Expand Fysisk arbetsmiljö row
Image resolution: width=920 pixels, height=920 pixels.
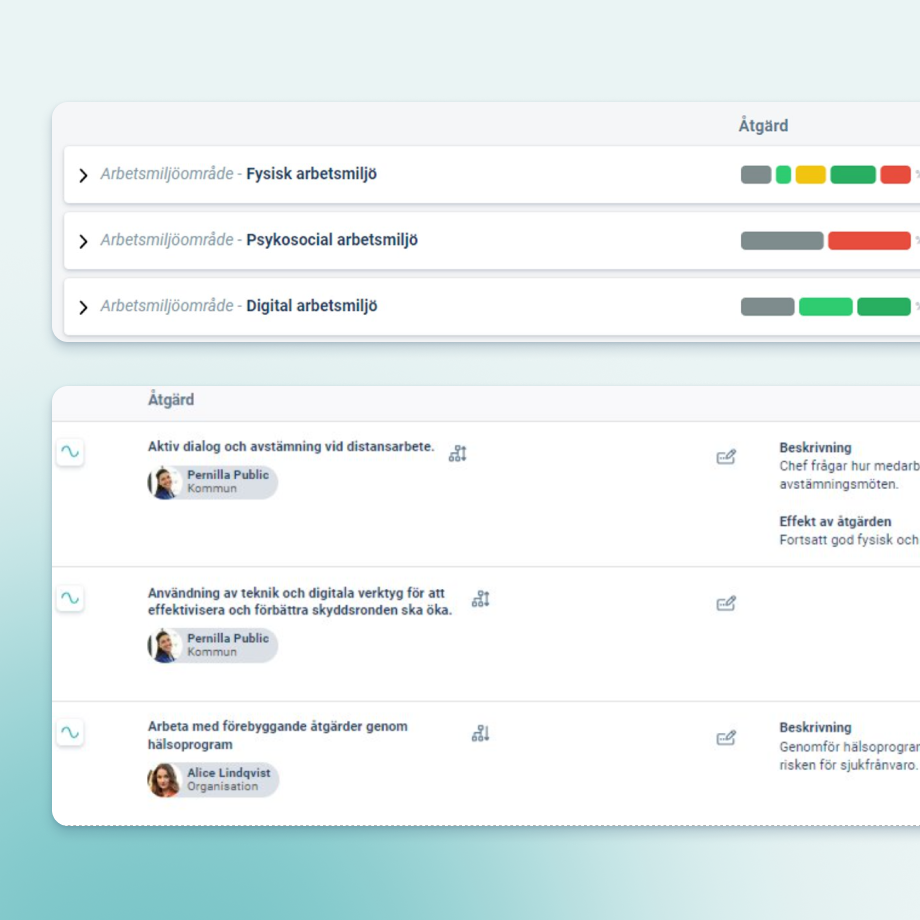(83, 175)
